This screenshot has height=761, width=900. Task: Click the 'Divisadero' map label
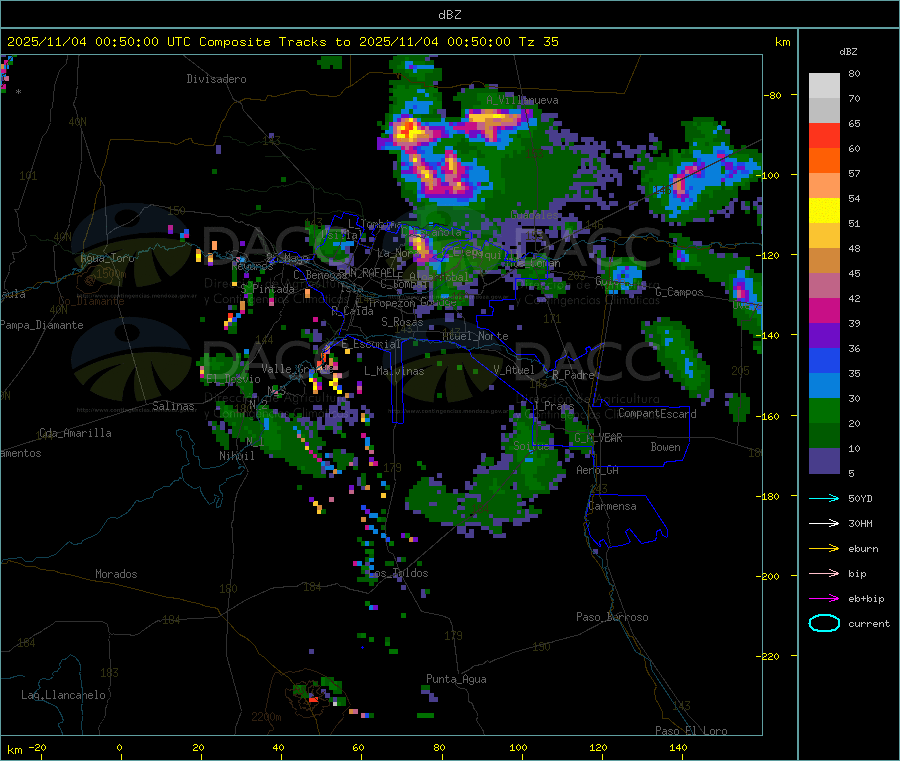pyautogui.click(x=216, y=79)
